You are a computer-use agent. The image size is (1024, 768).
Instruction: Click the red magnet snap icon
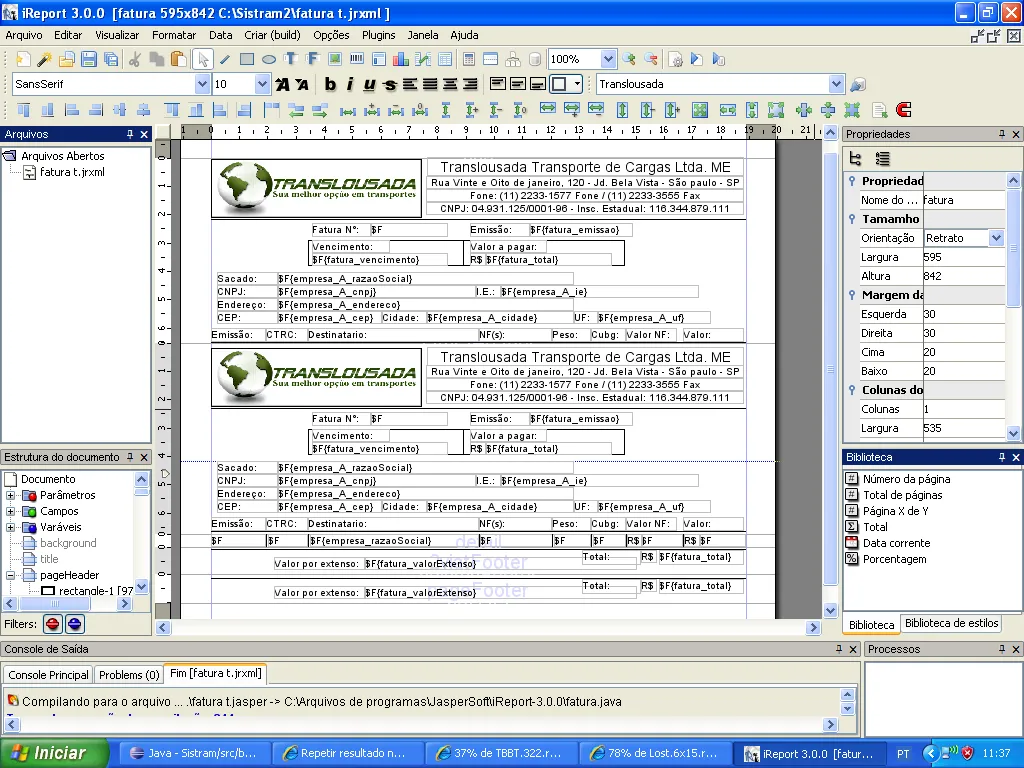[x=904, y=110]
